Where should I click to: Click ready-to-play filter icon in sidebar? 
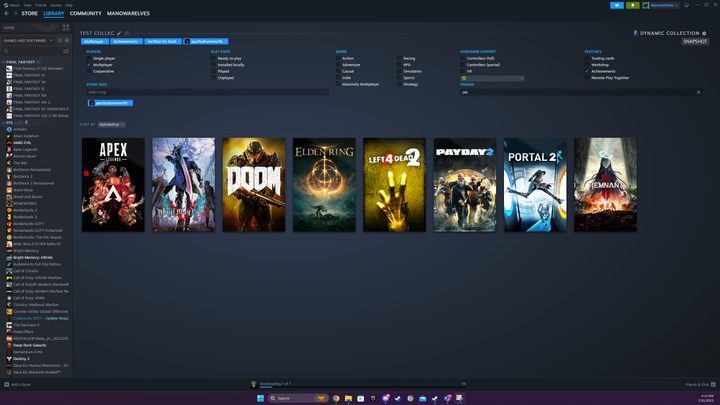click(x=67, y=40)
